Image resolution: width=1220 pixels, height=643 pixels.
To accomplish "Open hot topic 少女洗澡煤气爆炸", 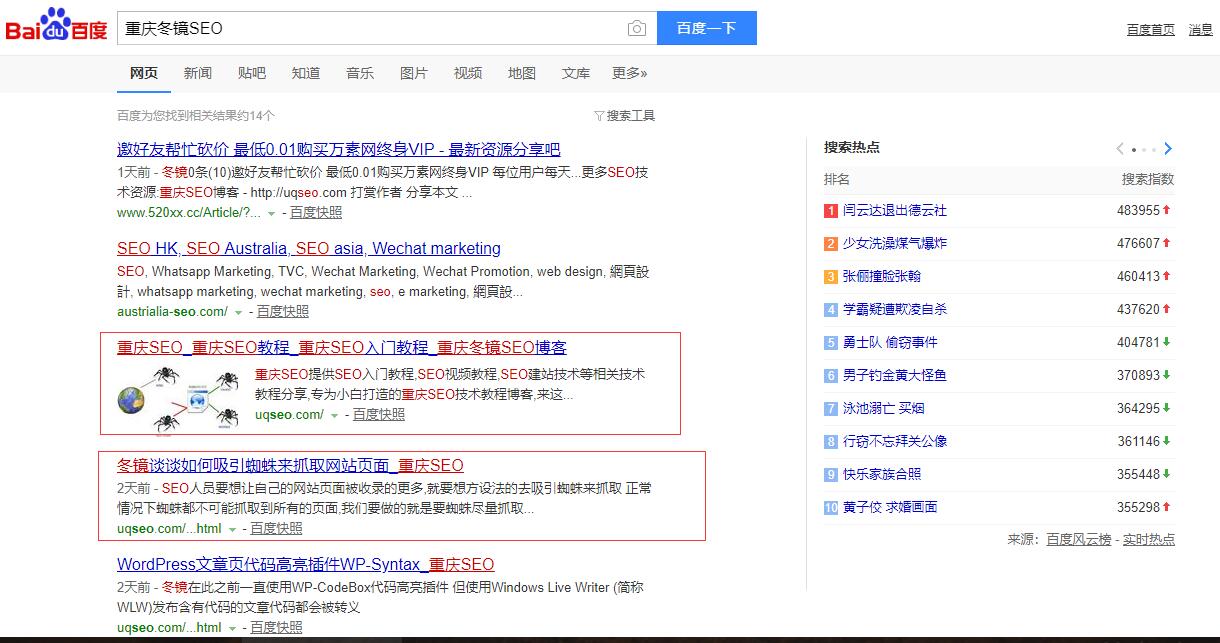I will [895, 244].
